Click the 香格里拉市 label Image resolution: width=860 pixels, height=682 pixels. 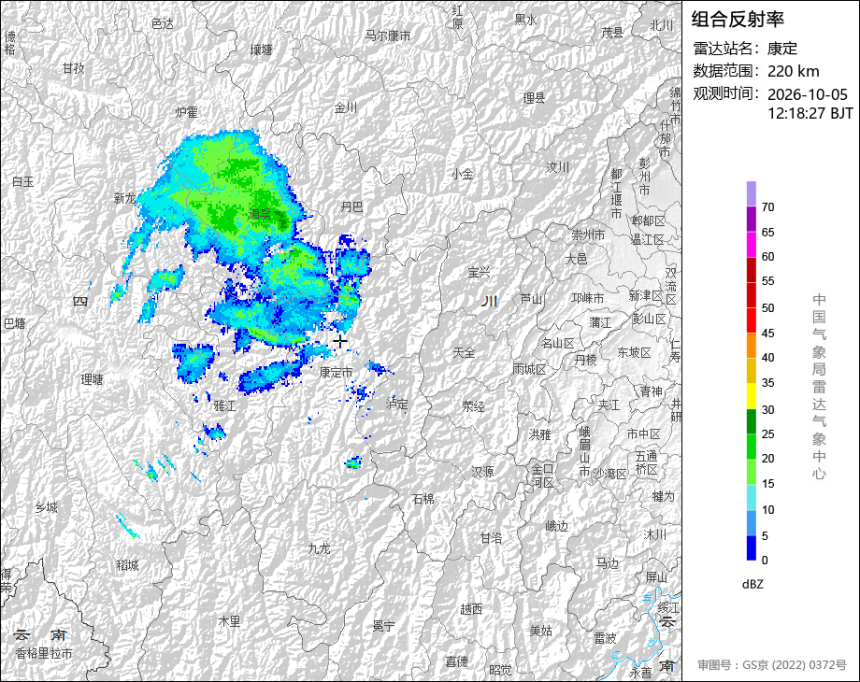coord(44,653)
